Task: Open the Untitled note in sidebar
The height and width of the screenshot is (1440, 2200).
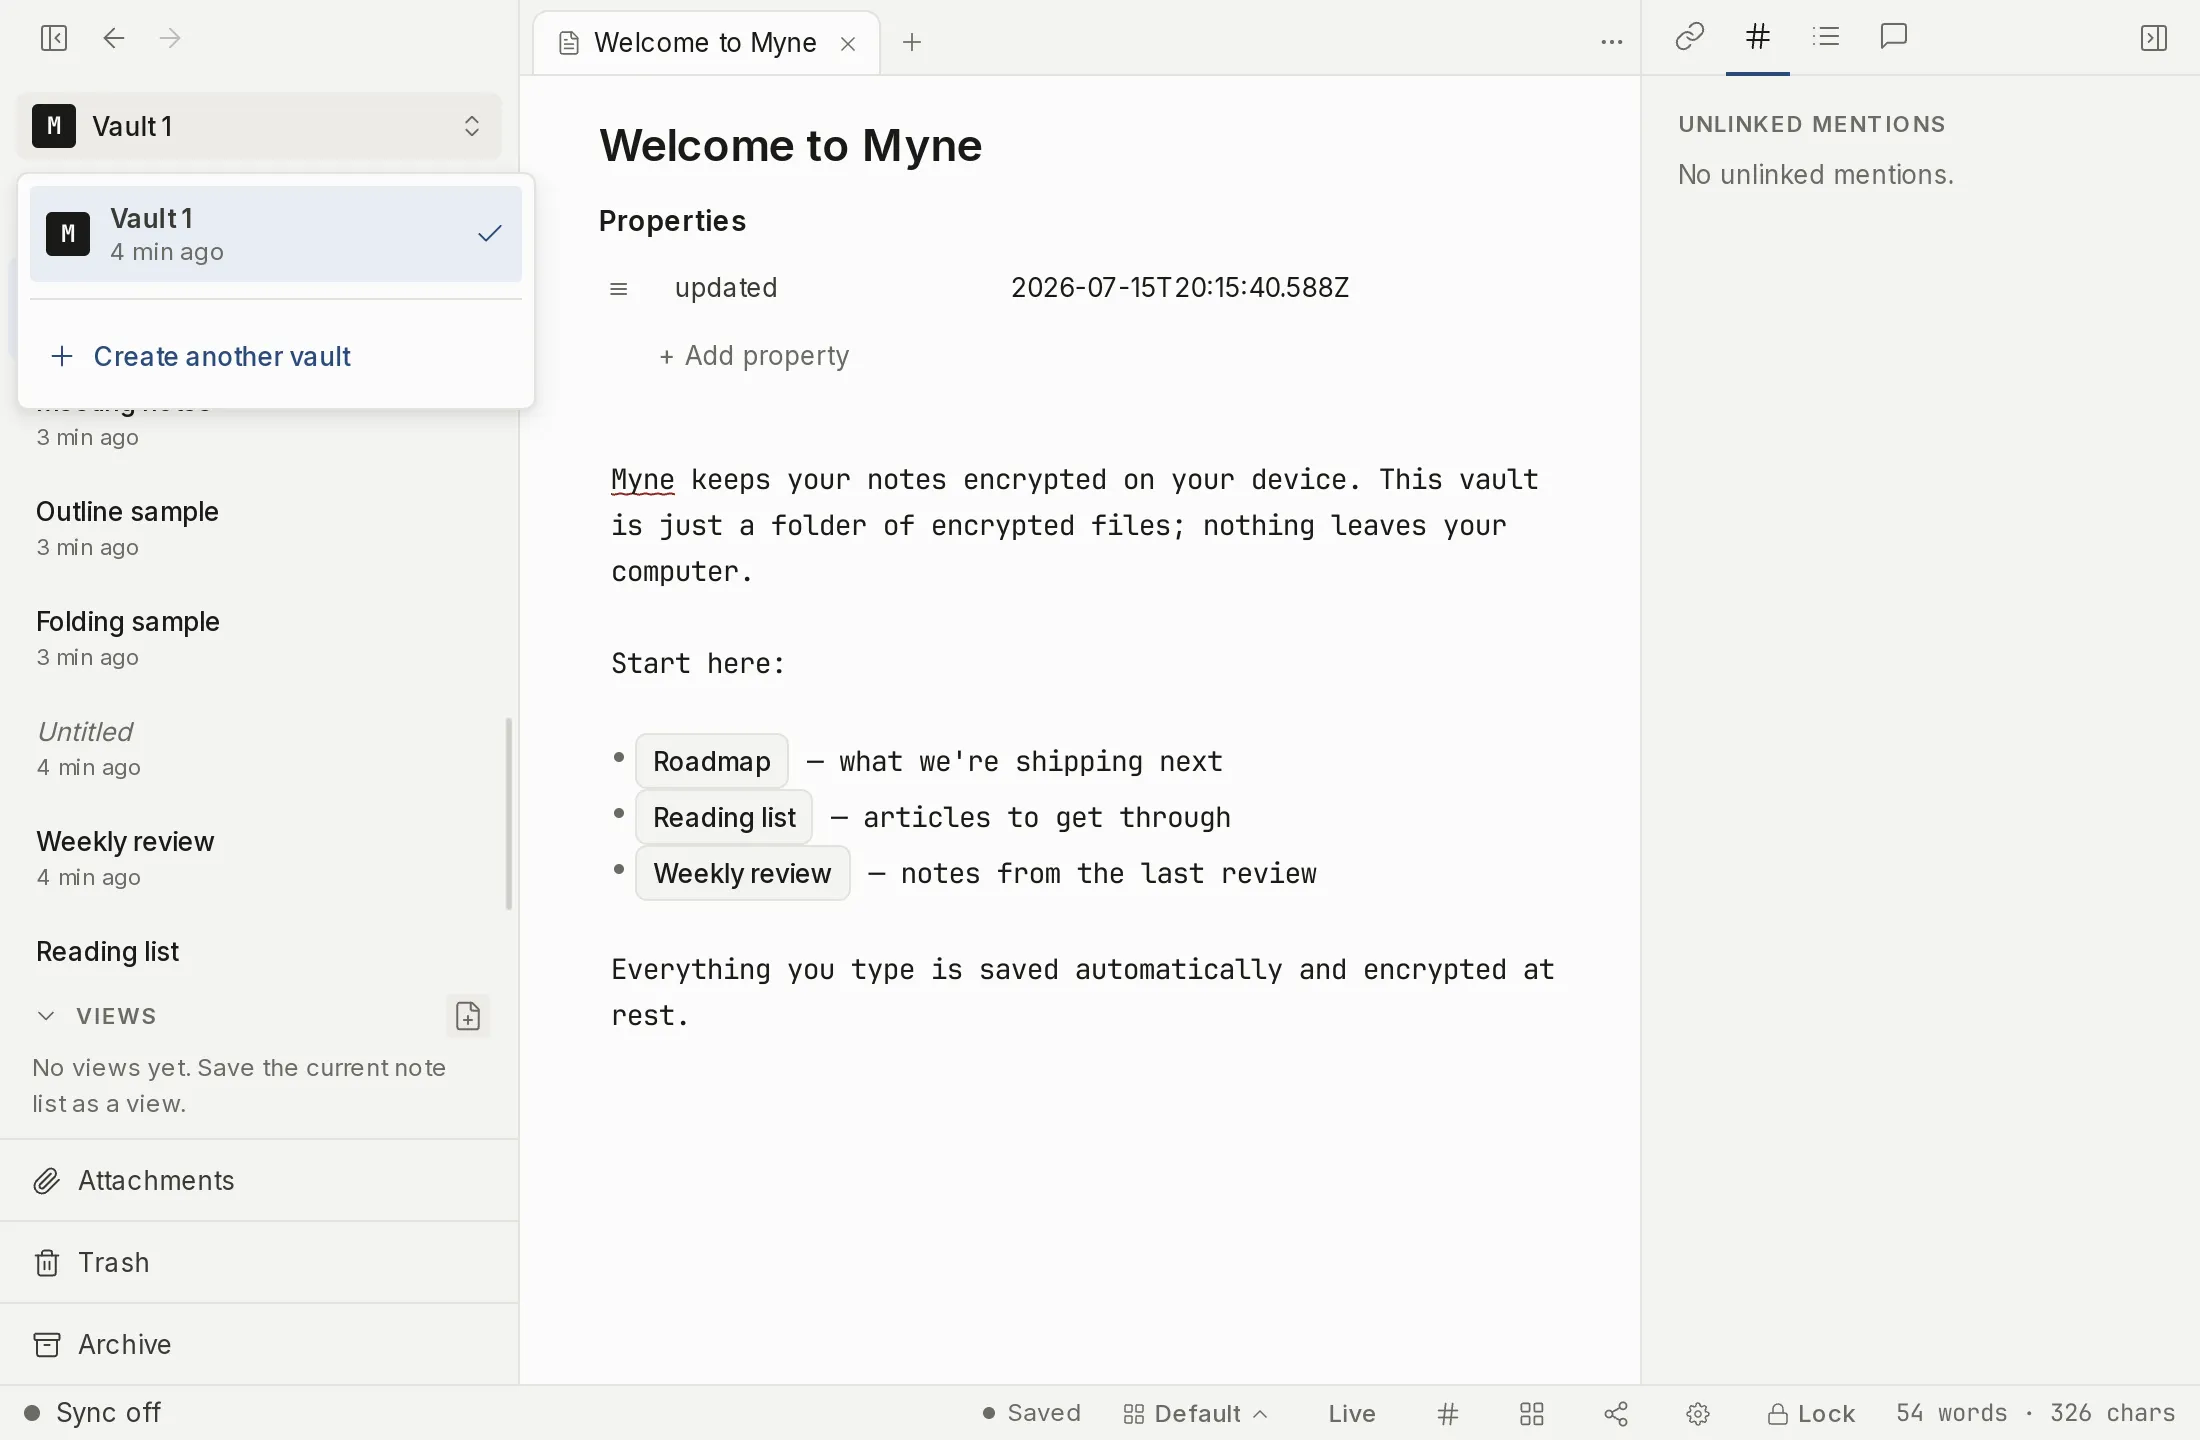Action: (x=259, y=748)
